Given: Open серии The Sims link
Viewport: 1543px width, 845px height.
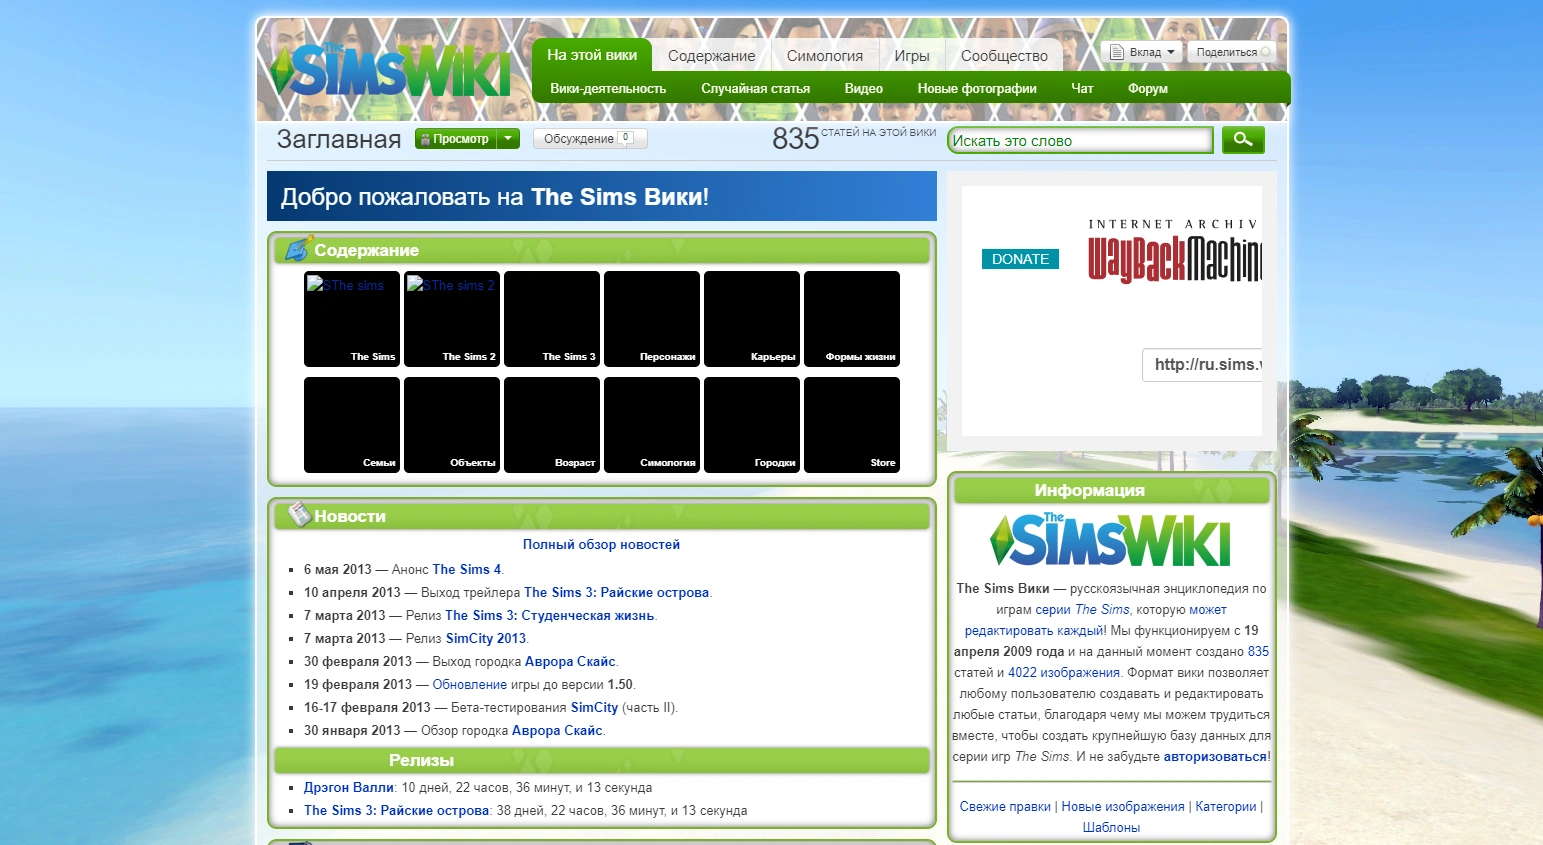Looking at the screenshot, I should (x=1082, y=609).
